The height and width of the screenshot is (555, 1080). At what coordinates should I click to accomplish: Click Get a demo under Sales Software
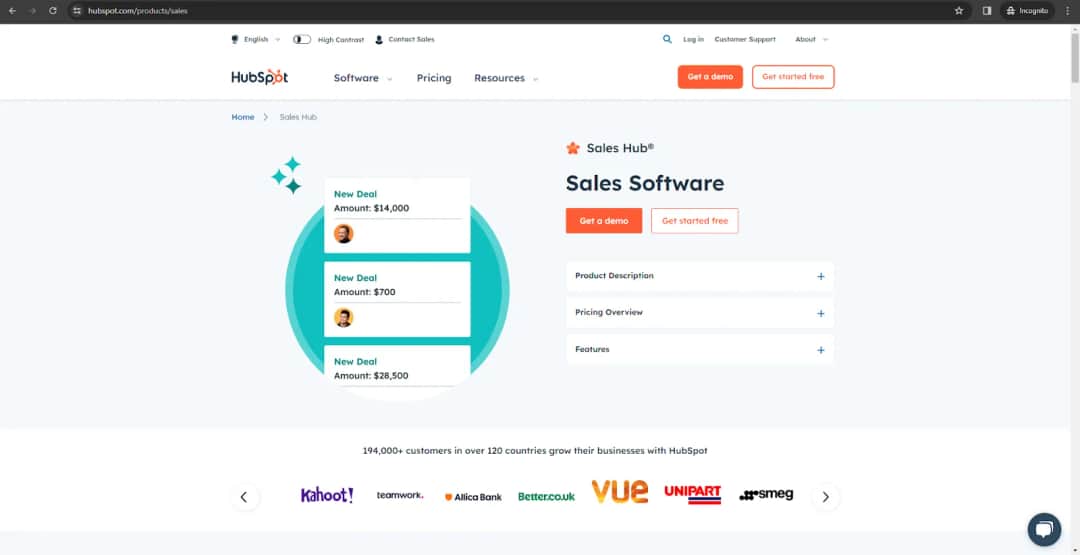click(604, 221)
